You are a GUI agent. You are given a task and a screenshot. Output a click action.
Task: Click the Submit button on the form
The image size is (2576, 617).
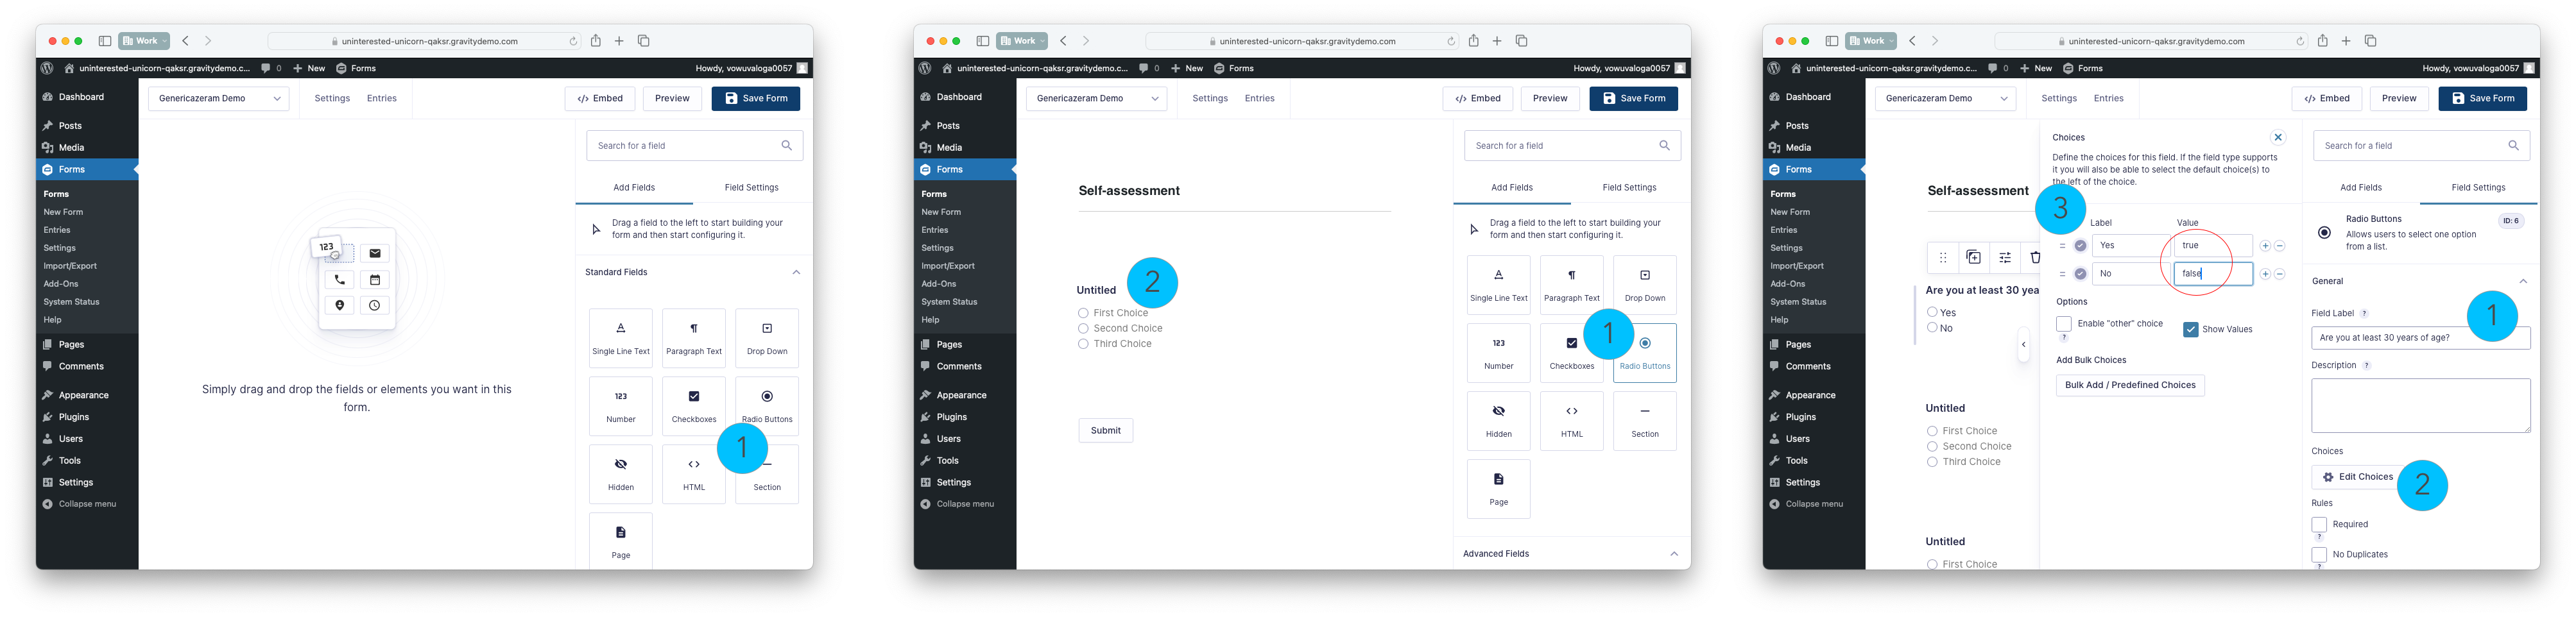[1105, 431]
